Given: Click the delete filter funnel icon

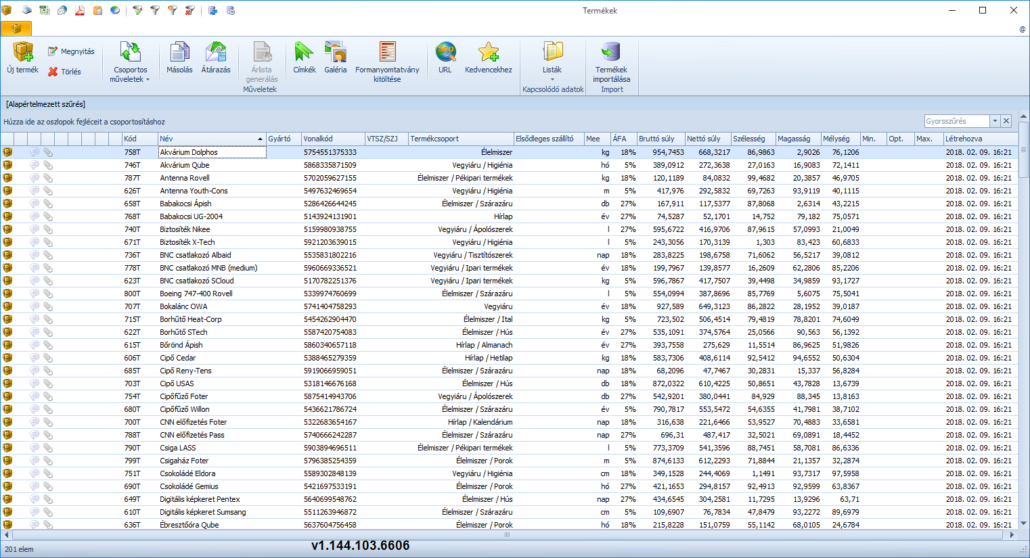Looking at the screenshot, I should (190, 11).
